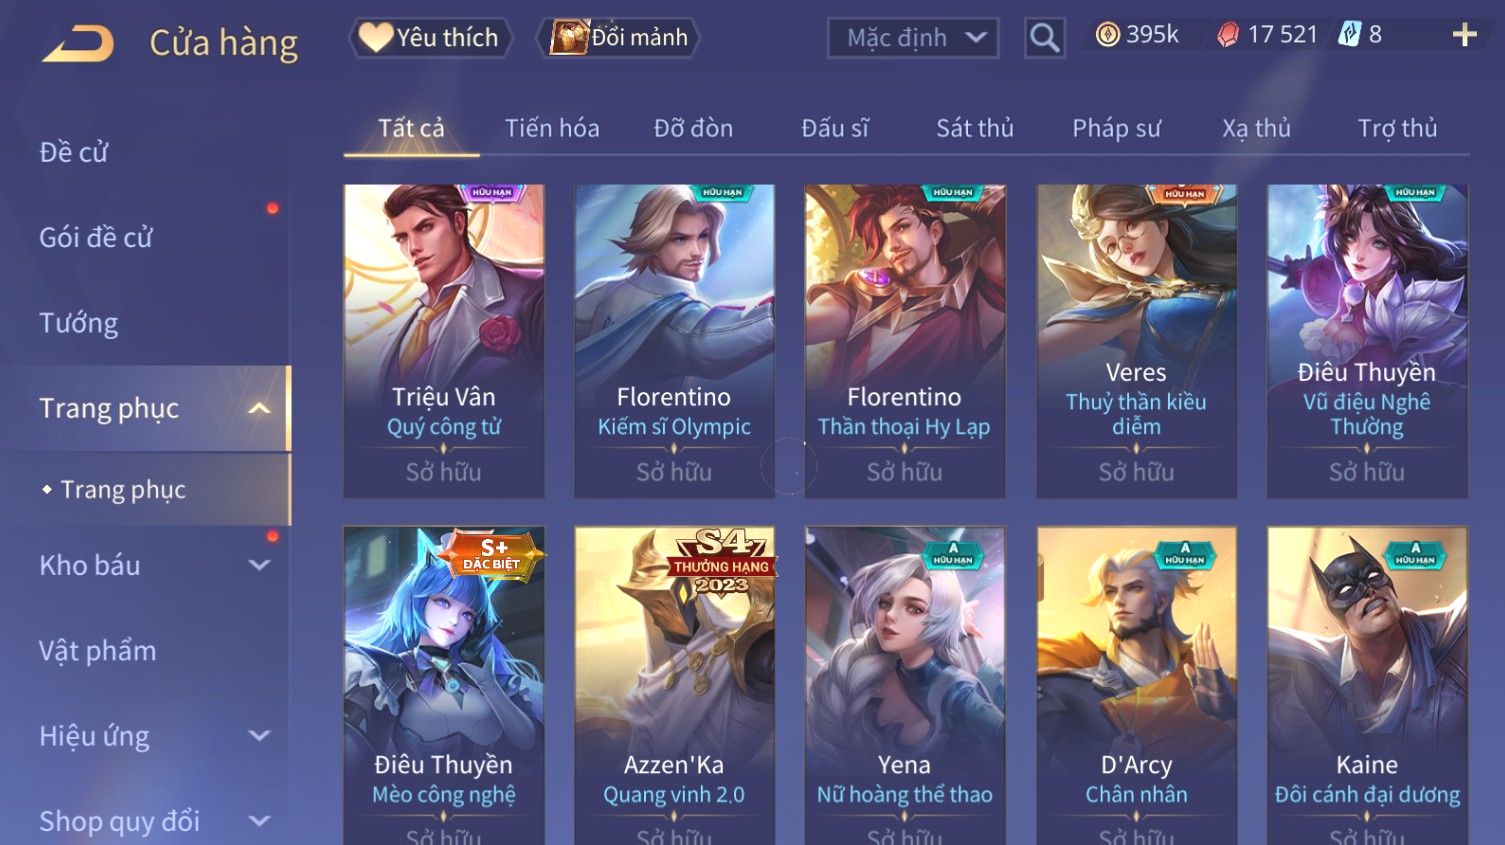Expand the Kho báu sidebar section
This screenshot has height=845, width=1505.
coord(259,565)
